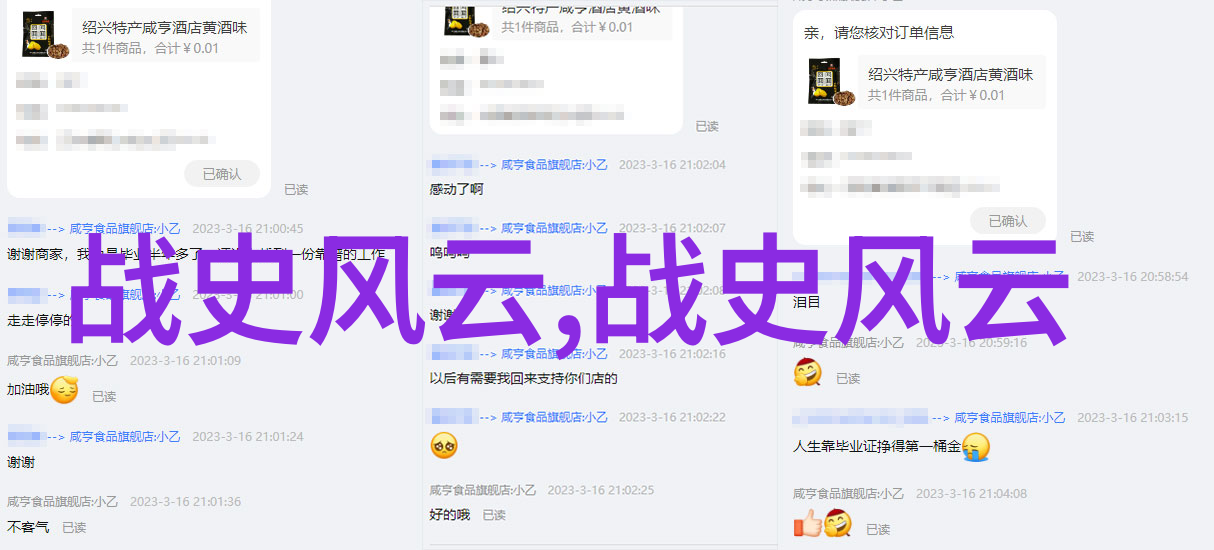This screenshot has height=550, width=1214.
Task: Click 已确认 button in the rightmost order card
Action: pos(1008,221)
